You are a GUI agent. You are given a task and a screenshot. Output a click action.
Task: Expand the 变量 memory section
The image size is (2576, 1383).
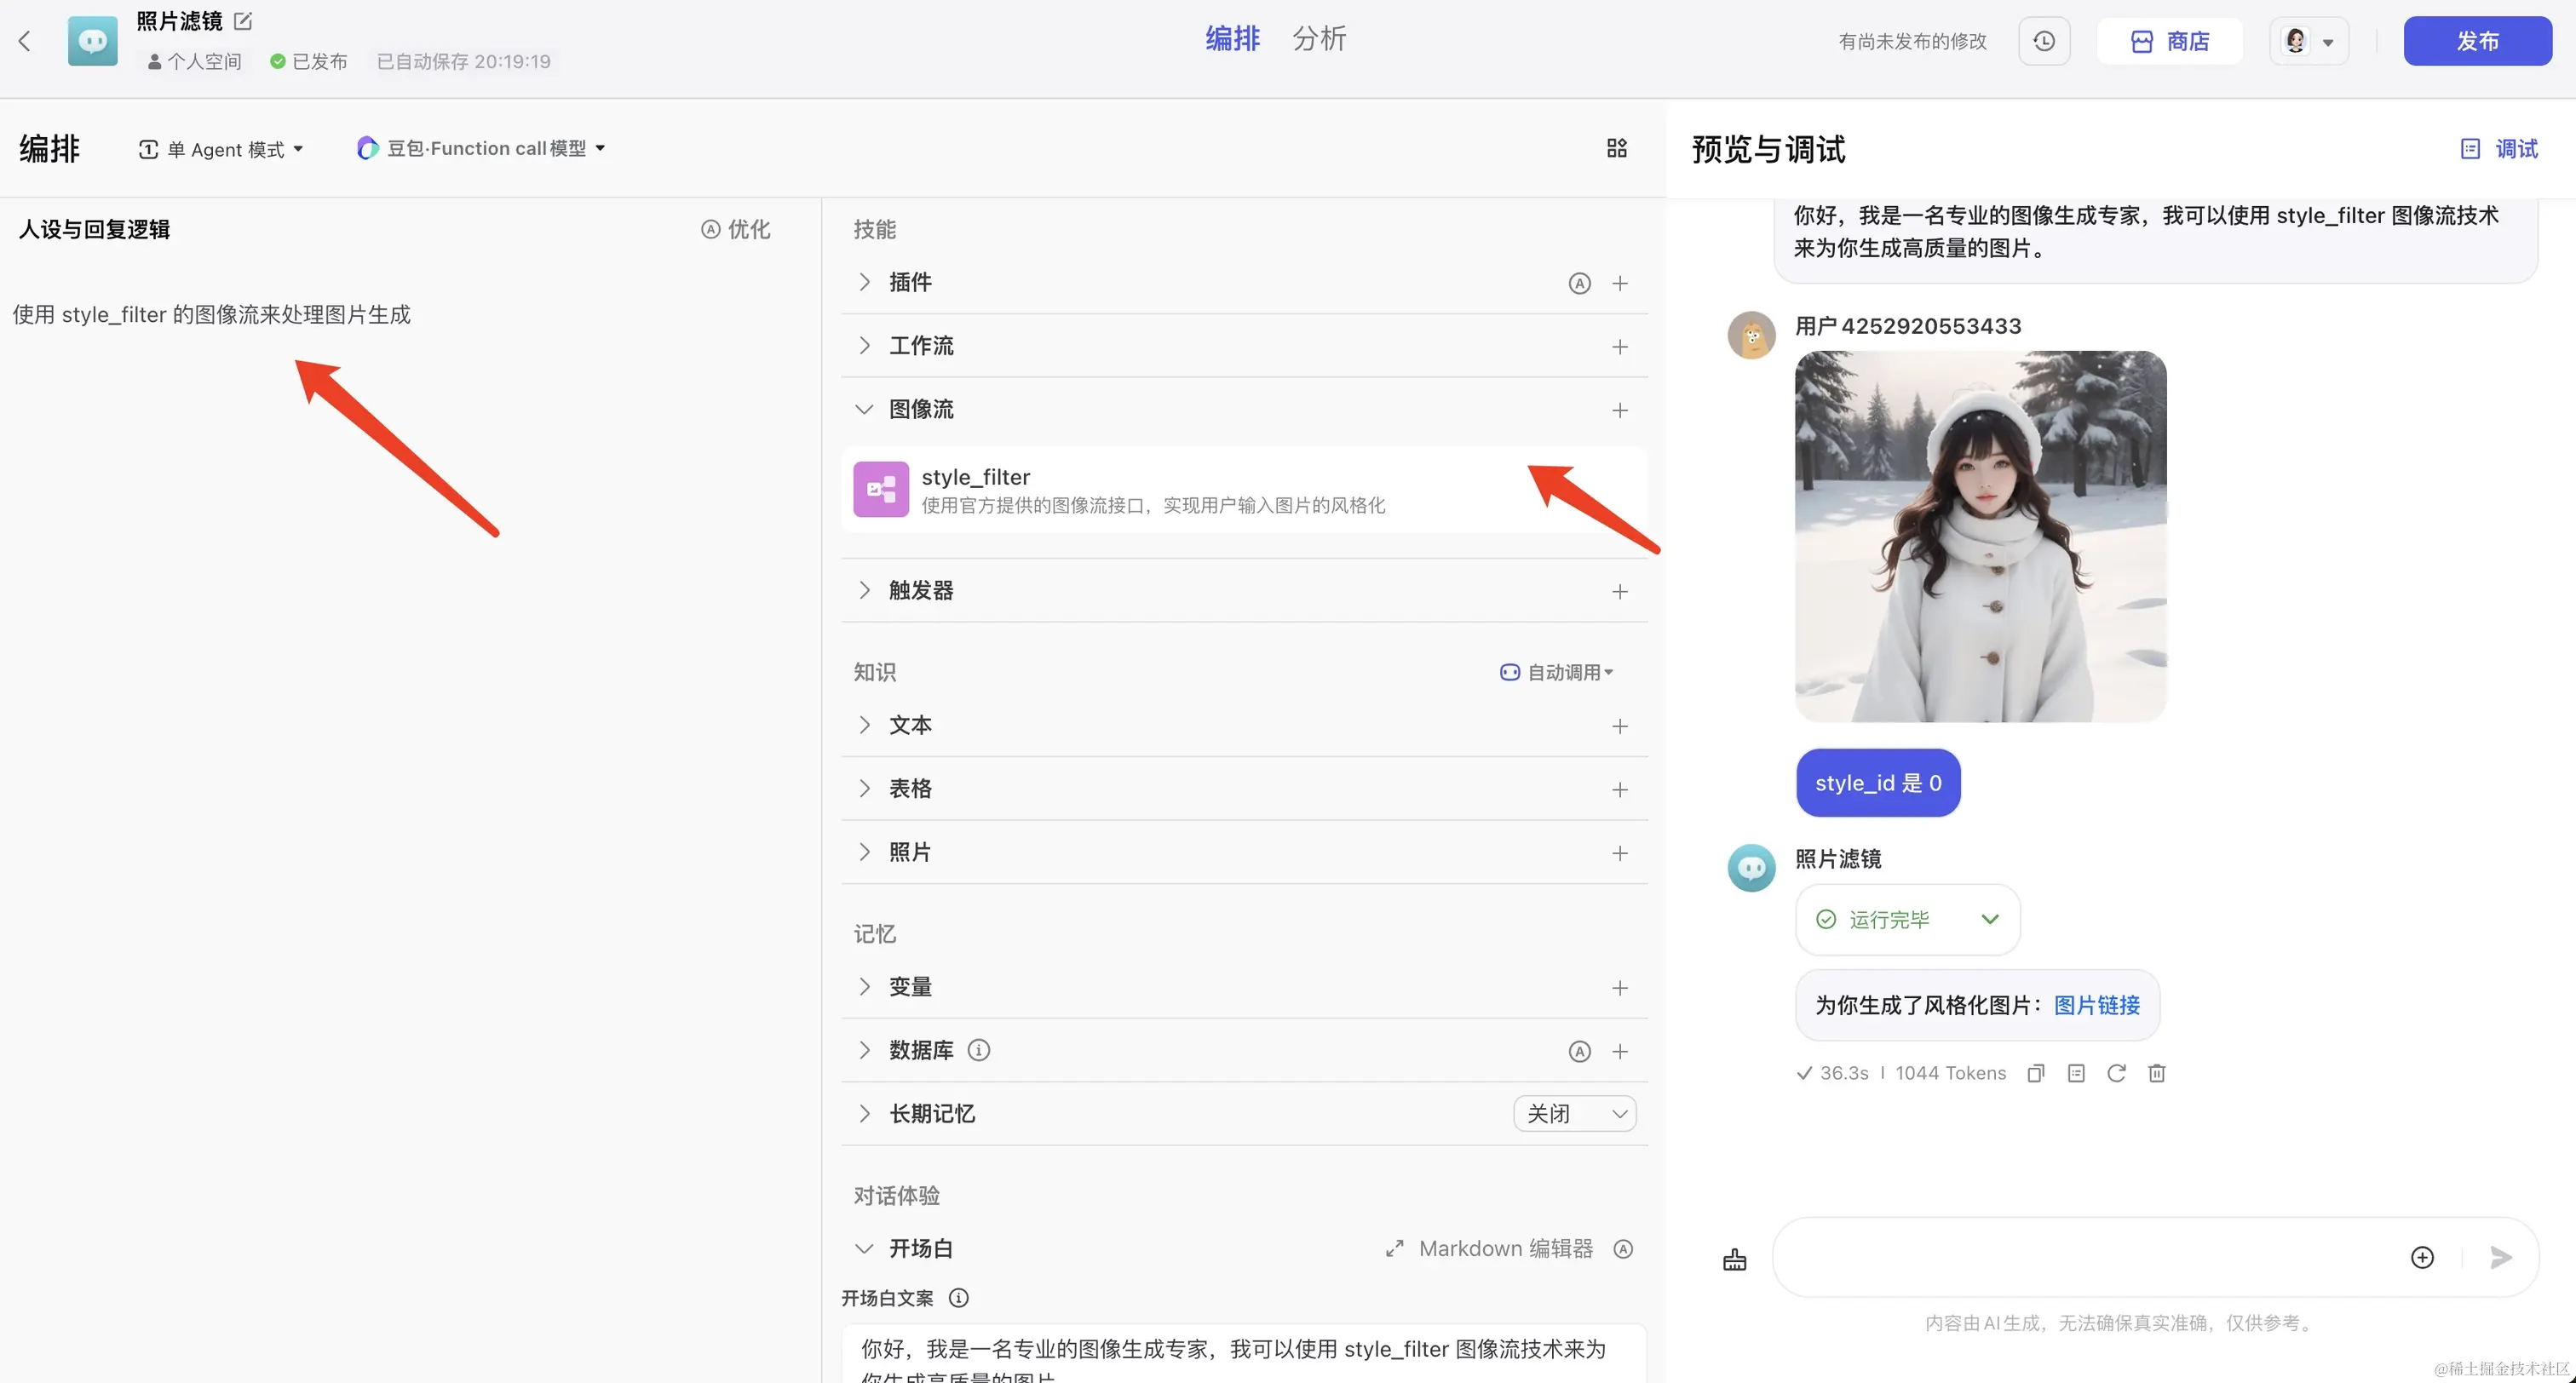pos(865,986)
